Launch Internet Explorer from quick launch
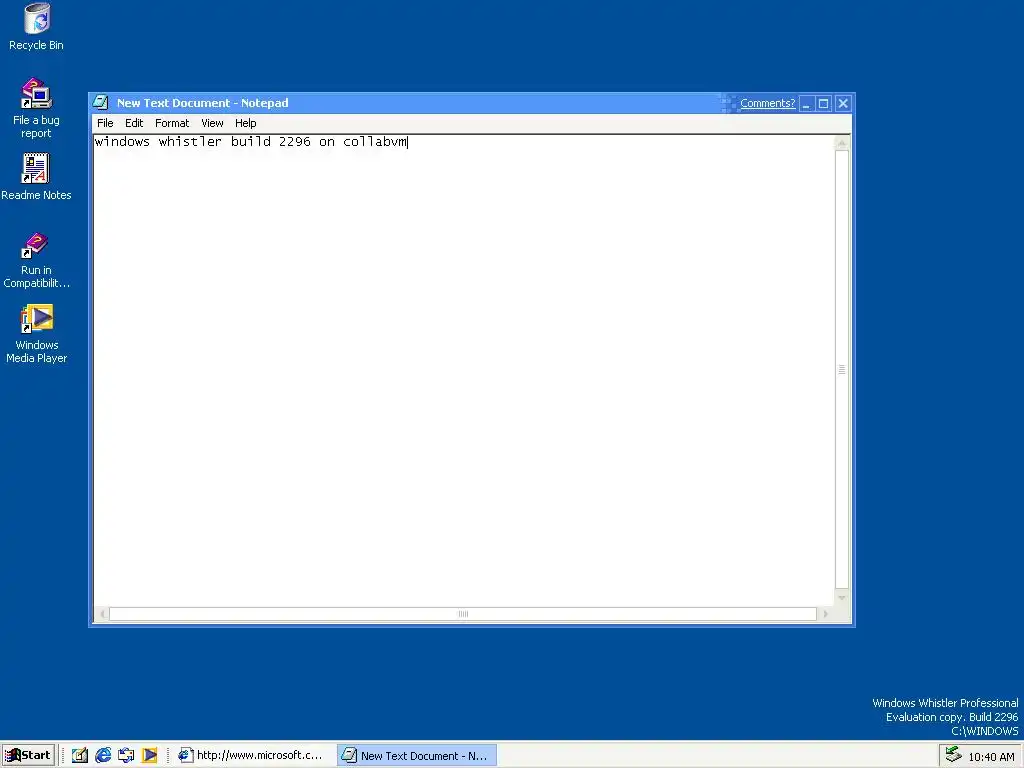The width and height of the screenshot is (1024, 768). (103, 756)
